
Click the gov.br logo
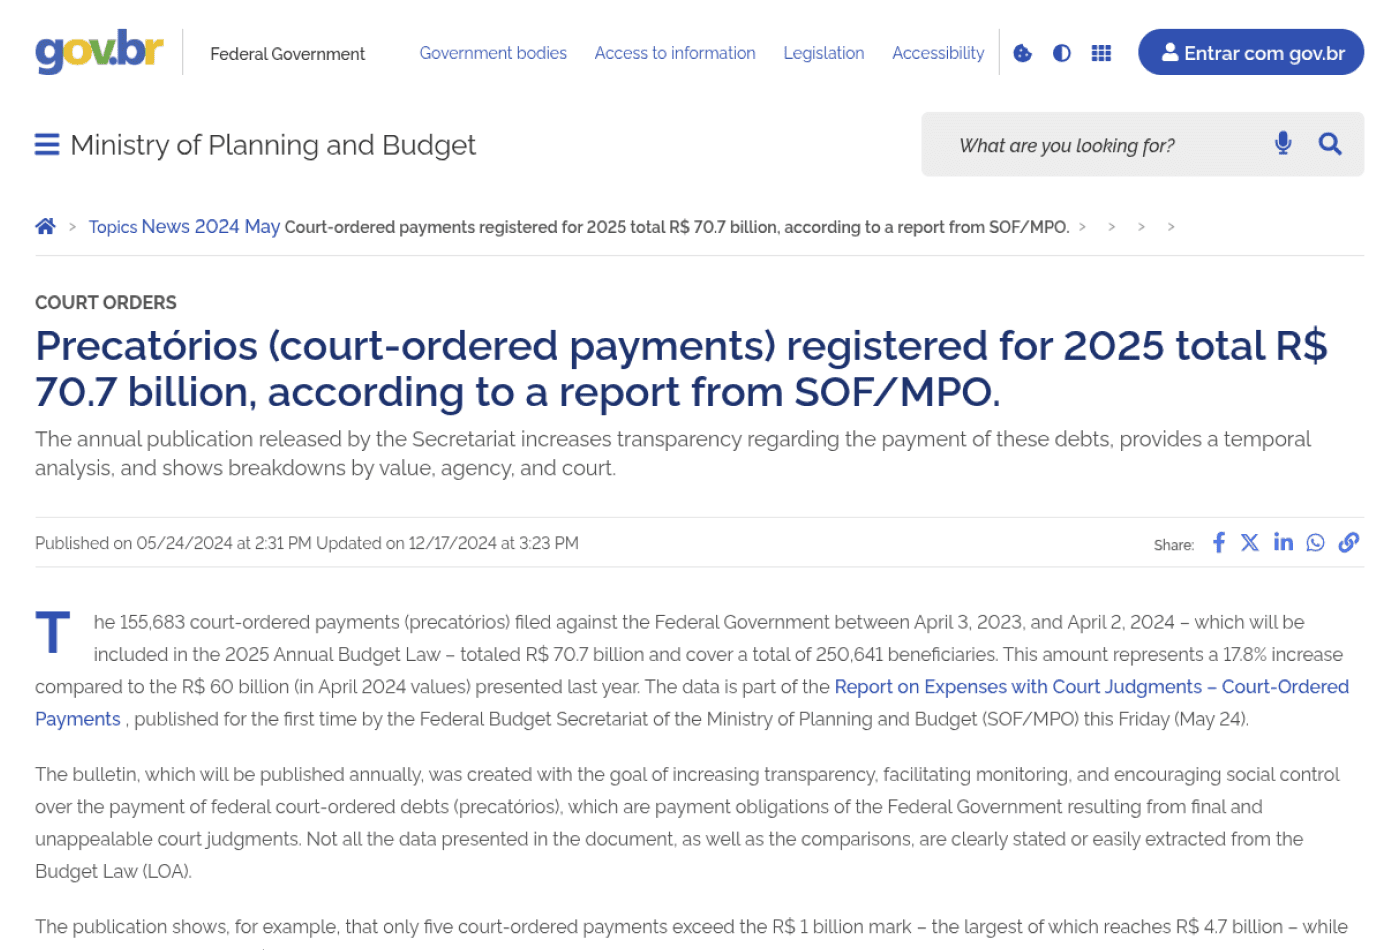(x=99, y=52)
